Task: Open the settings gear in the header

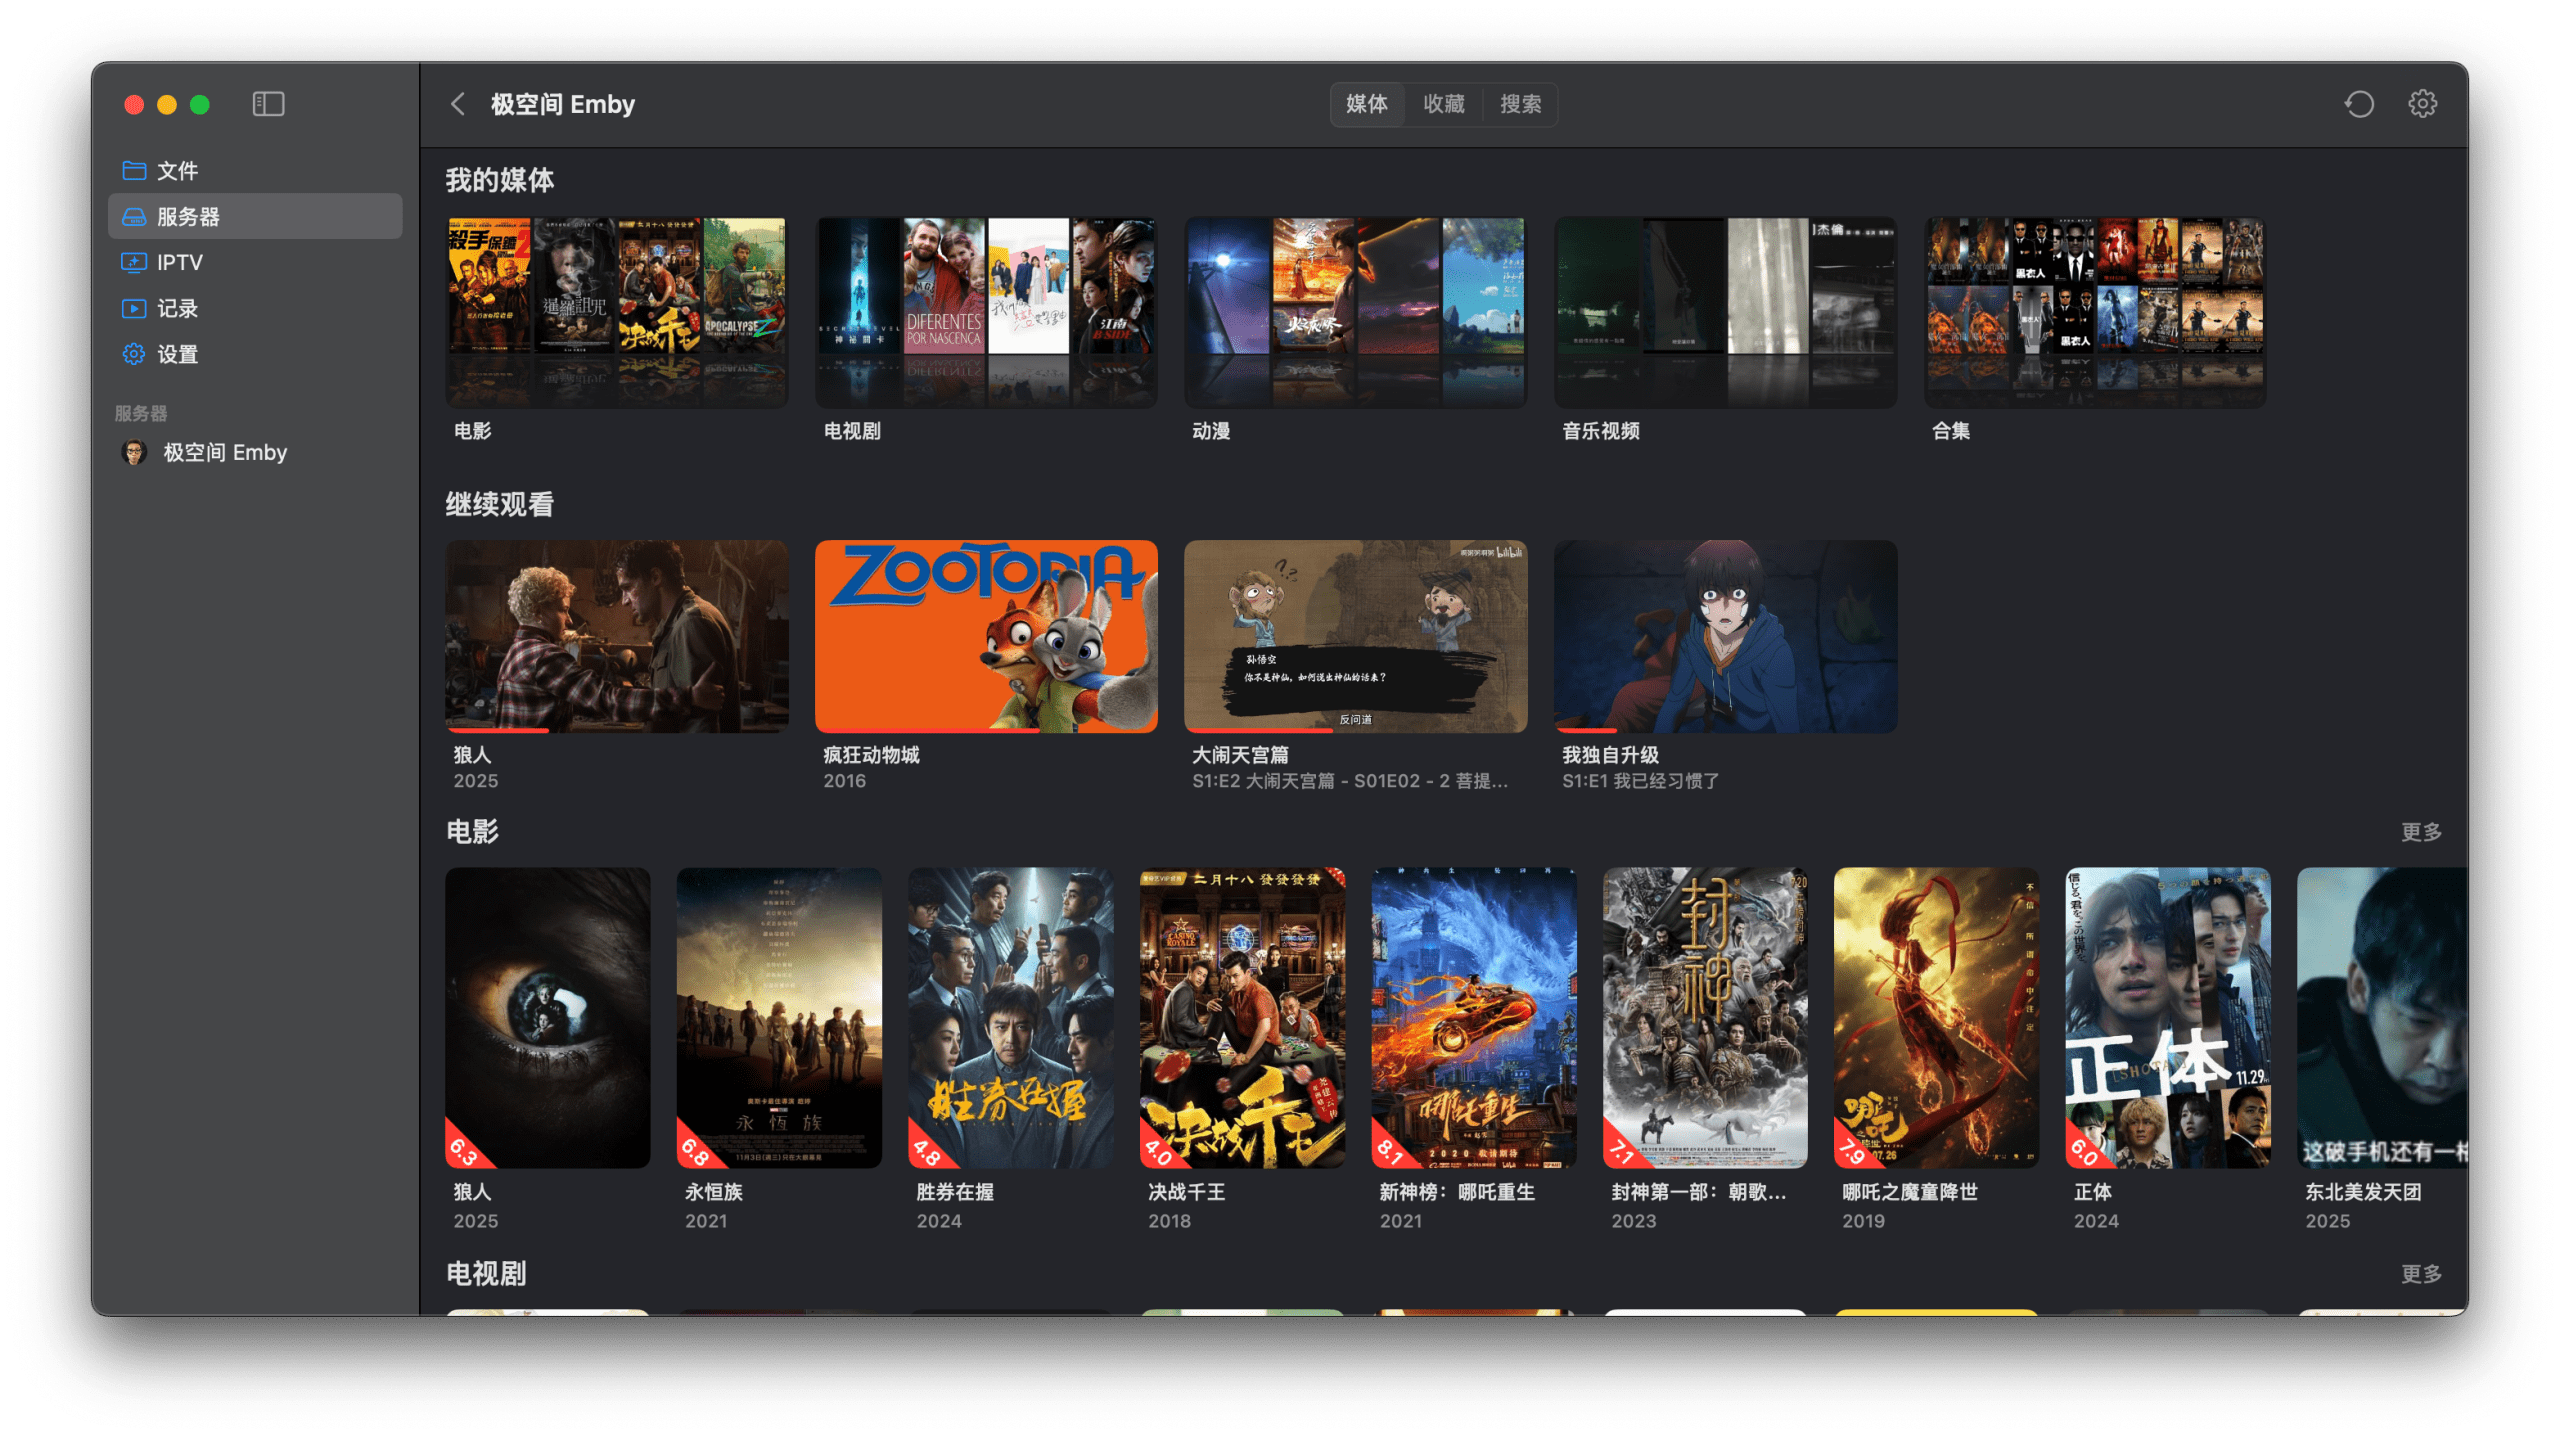Action: pyautogui.click(x=2422, y=104)
